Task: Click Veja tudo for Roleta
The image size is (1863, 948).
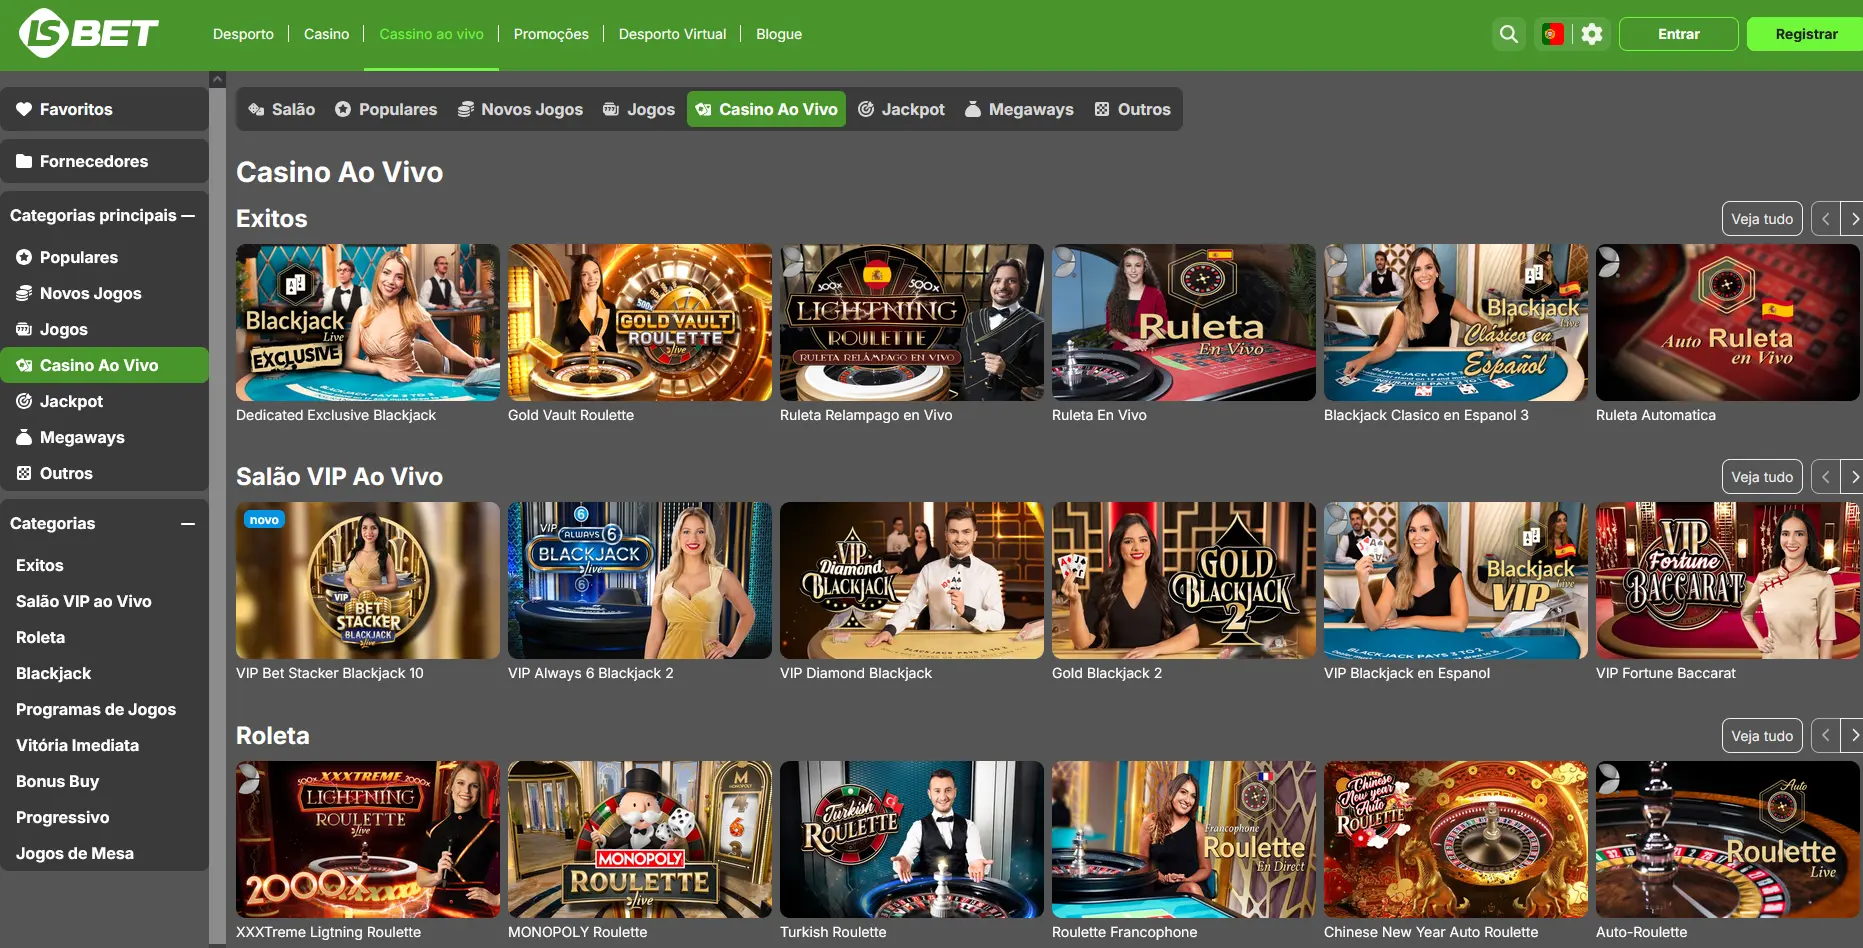Action: click(x=1762, y=736)
